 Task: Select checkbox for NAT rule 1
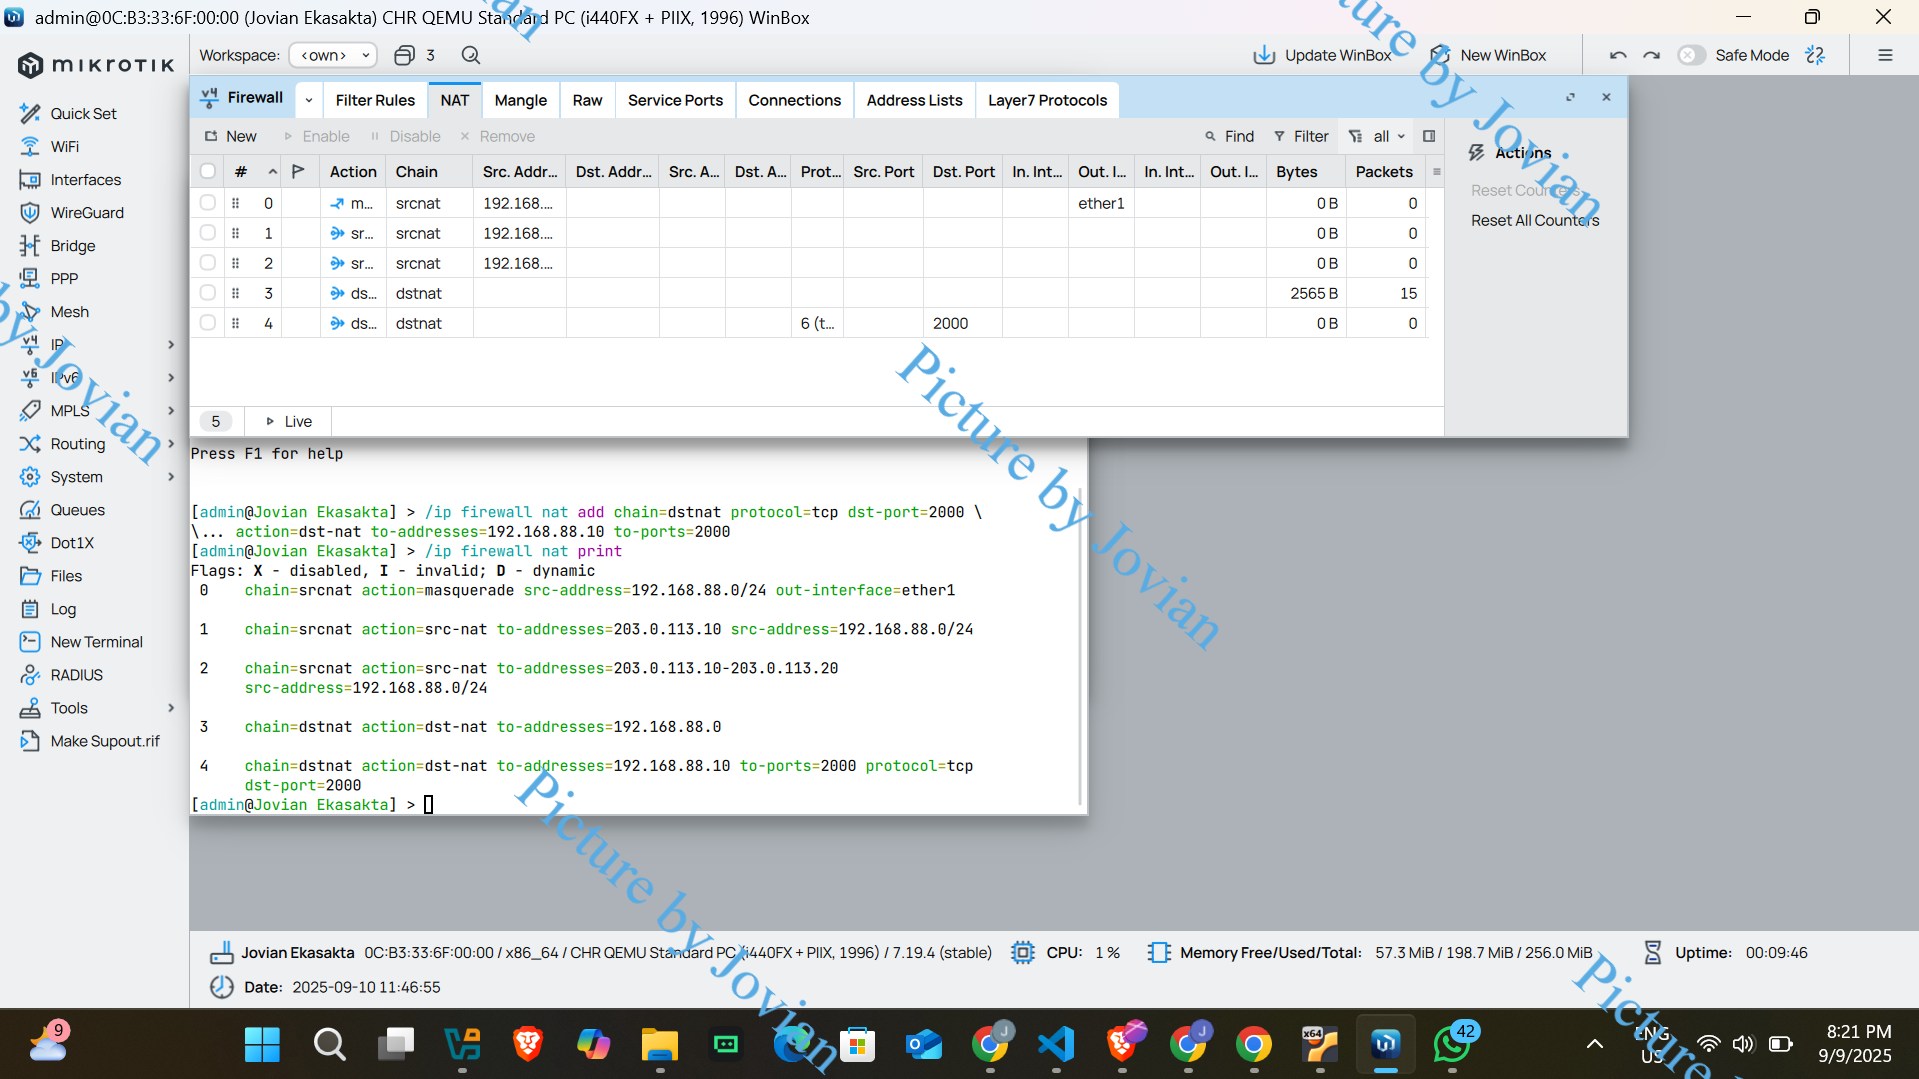tap(208, 233)
